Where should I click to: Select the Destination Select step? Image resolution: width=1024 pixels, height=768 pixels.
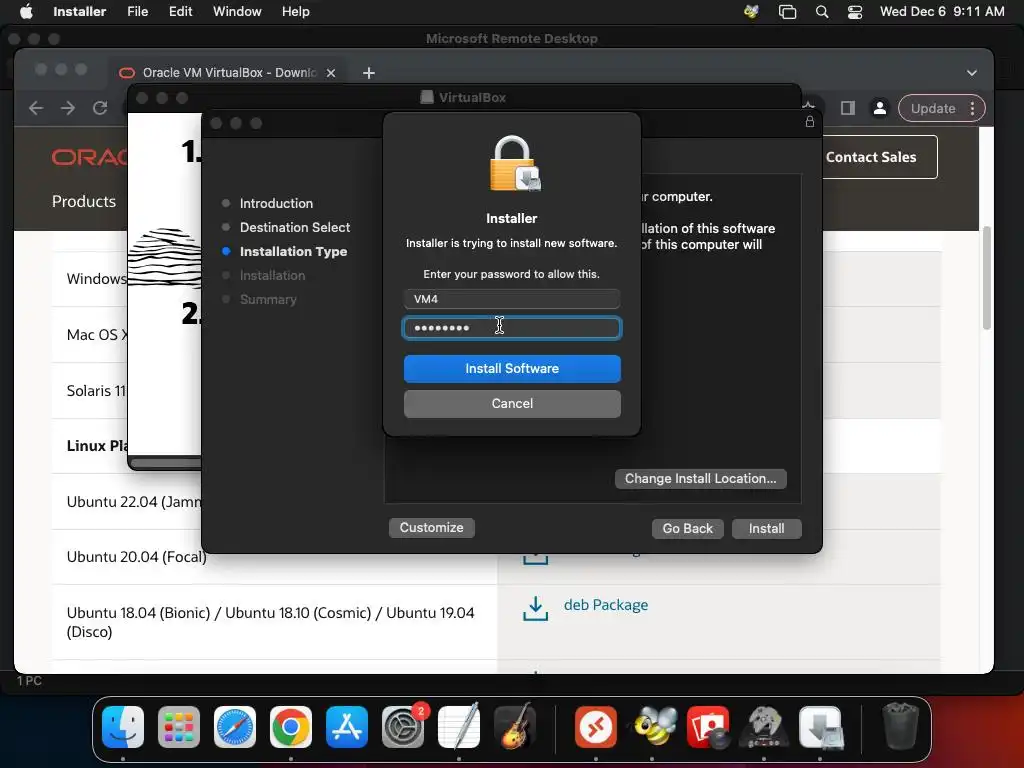295,227
